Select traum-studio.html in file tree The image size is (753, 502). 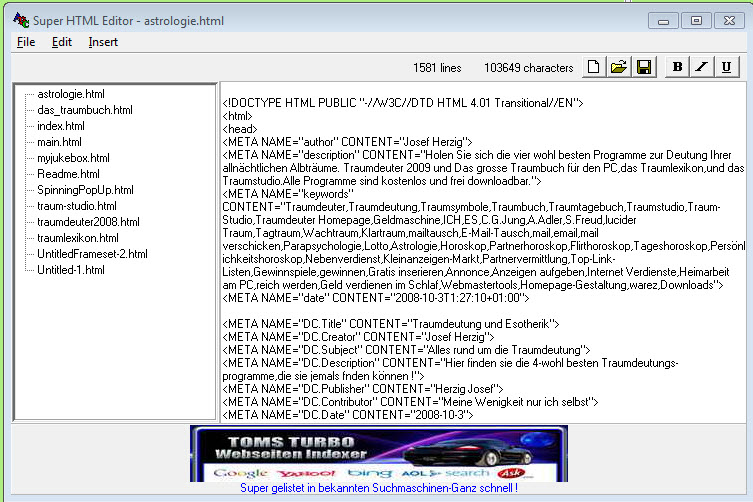tap(77, 206)
